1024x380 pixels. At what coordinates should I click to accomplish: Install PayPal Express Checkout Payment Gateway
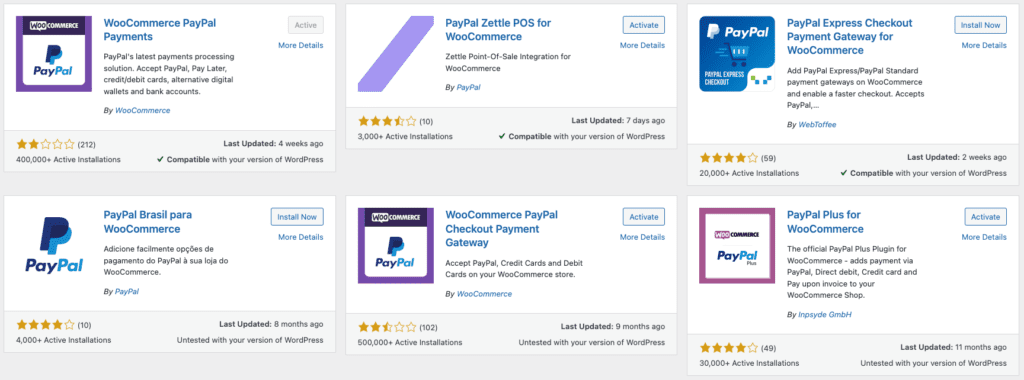click(x=980, y=25)
